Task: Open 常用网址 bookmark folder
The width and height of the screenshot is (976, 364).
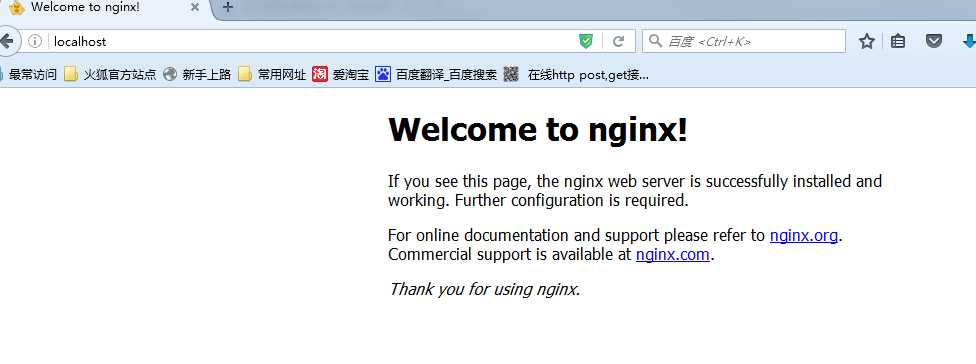Action: pyautogui.click(x=273, y=75)
